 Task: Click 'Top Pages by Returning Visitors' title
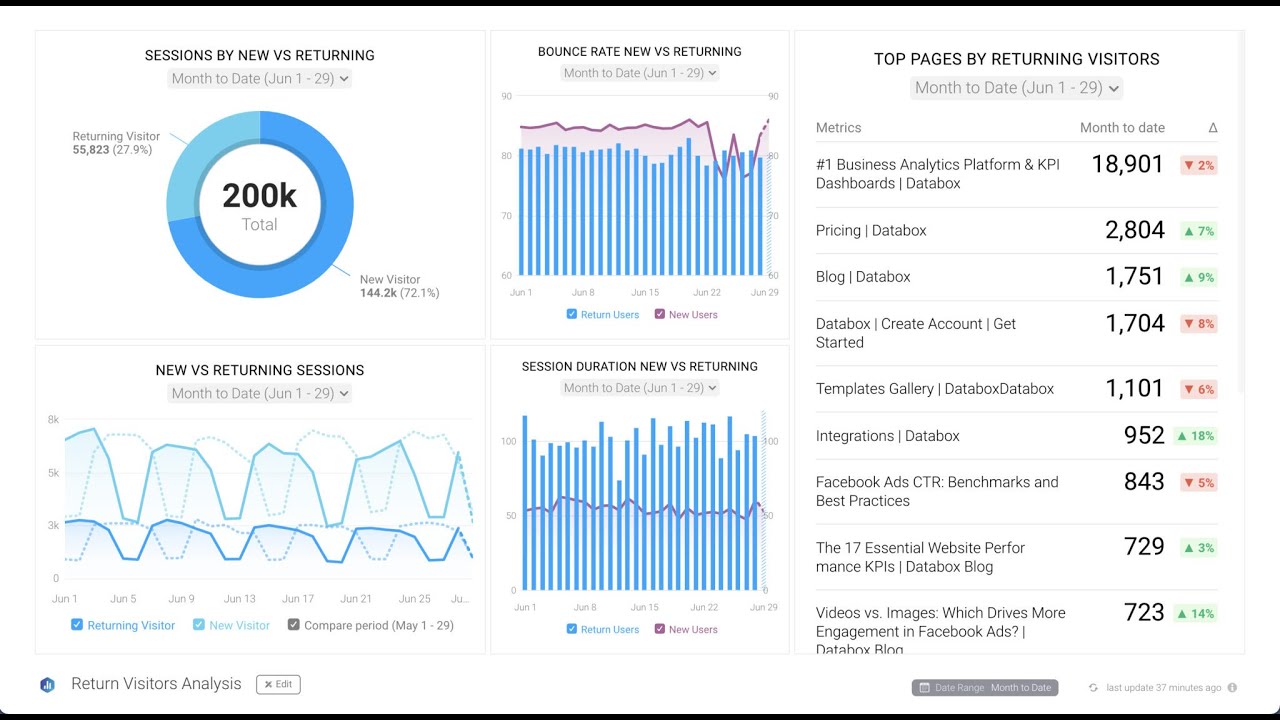pos(1017,59)
